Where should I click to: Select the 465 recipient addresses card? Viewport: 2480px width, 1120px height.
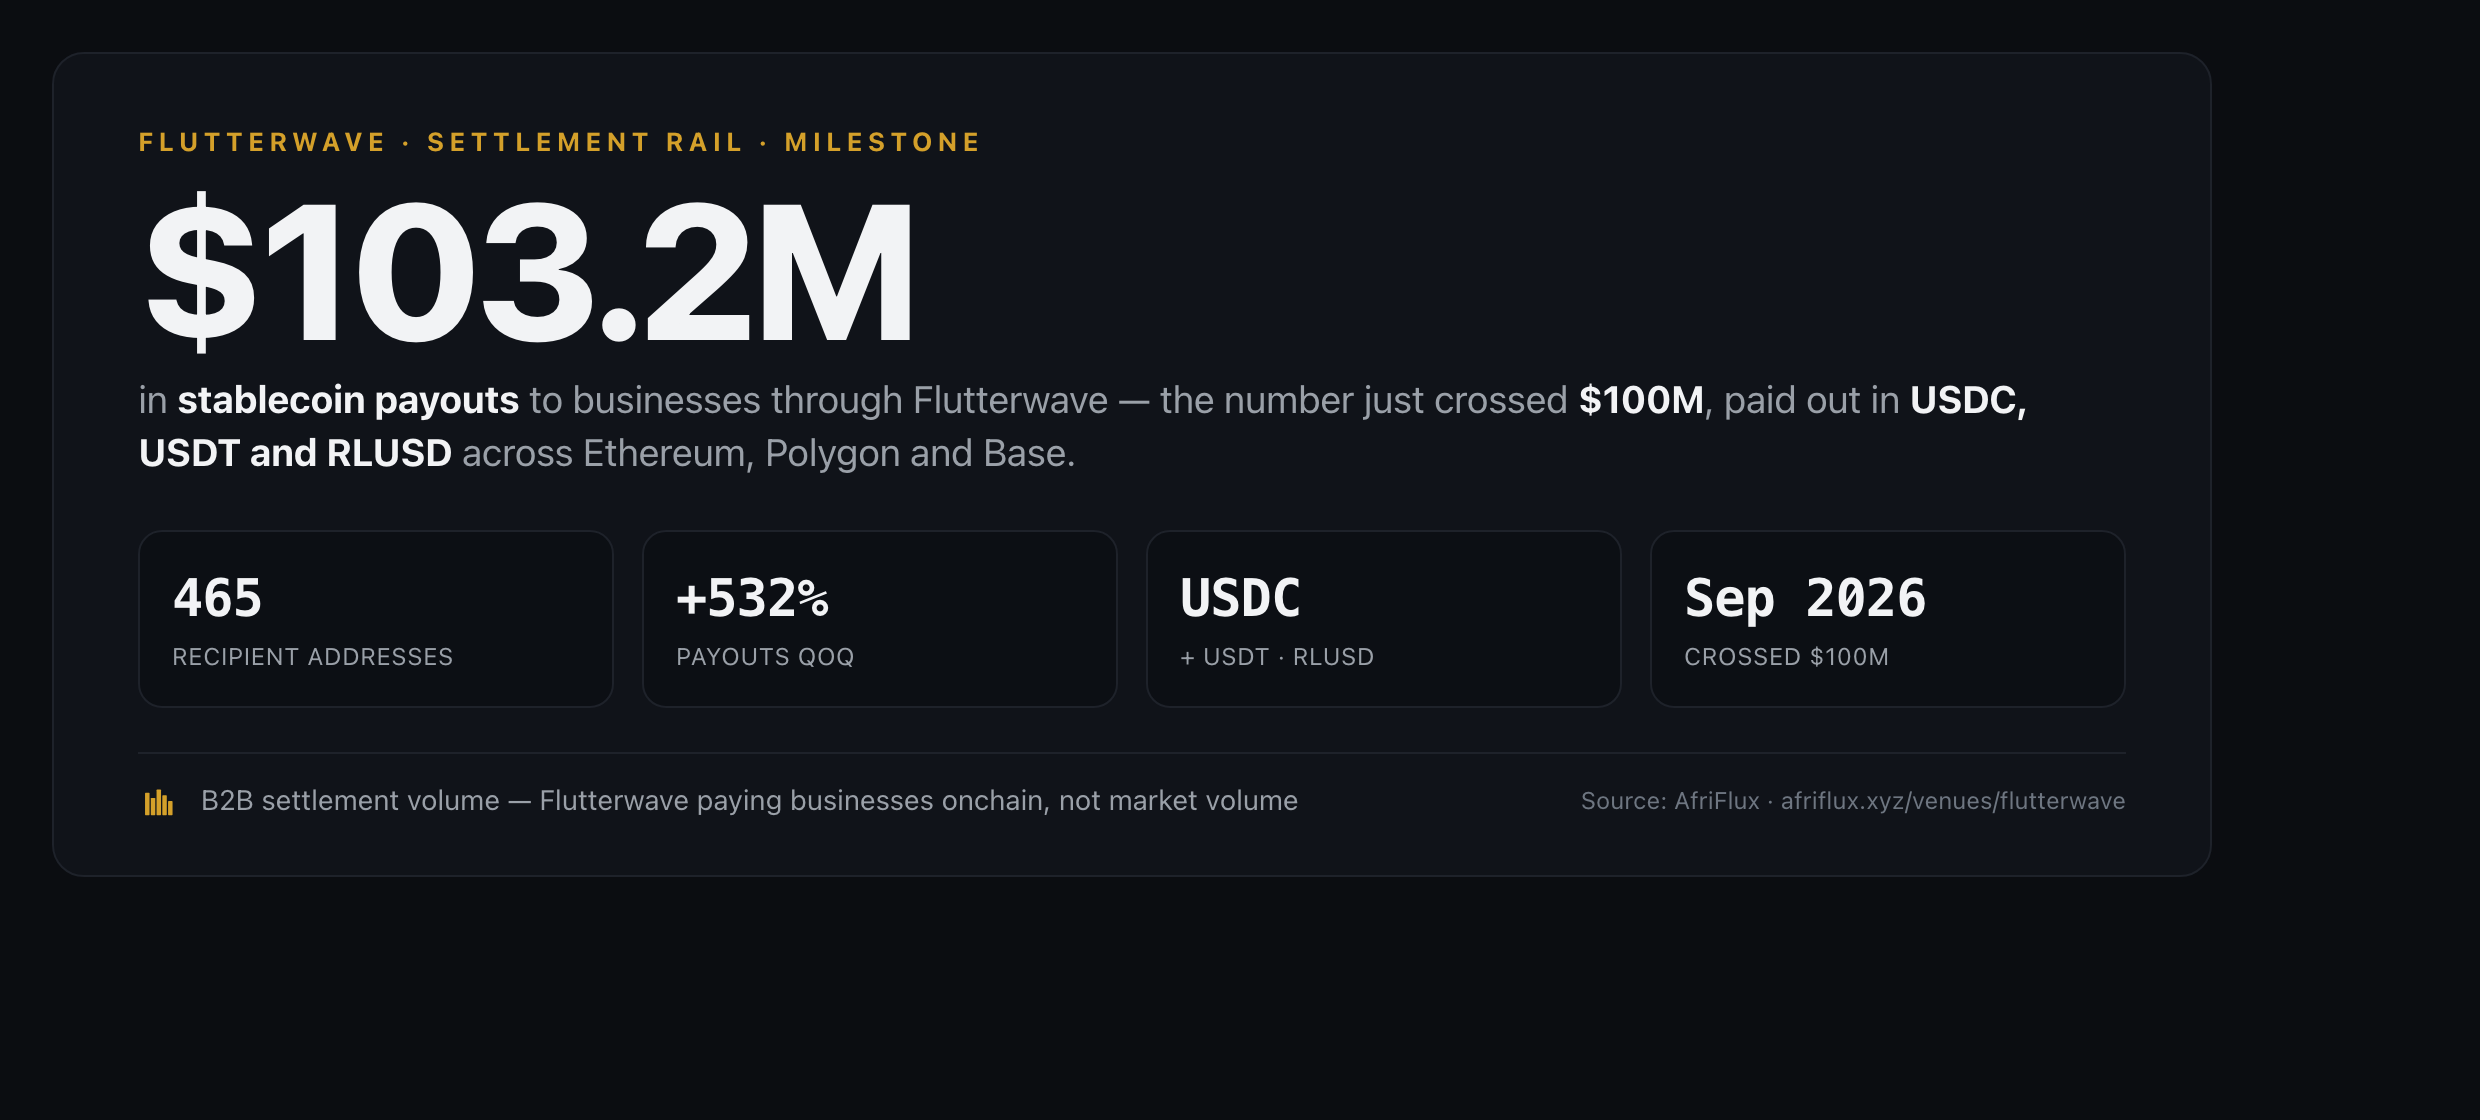(376, 619)
